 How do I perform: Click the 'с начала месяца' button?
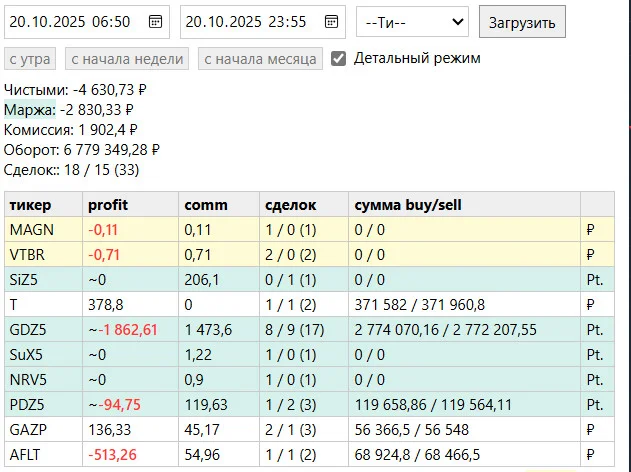tap(260, 59)
